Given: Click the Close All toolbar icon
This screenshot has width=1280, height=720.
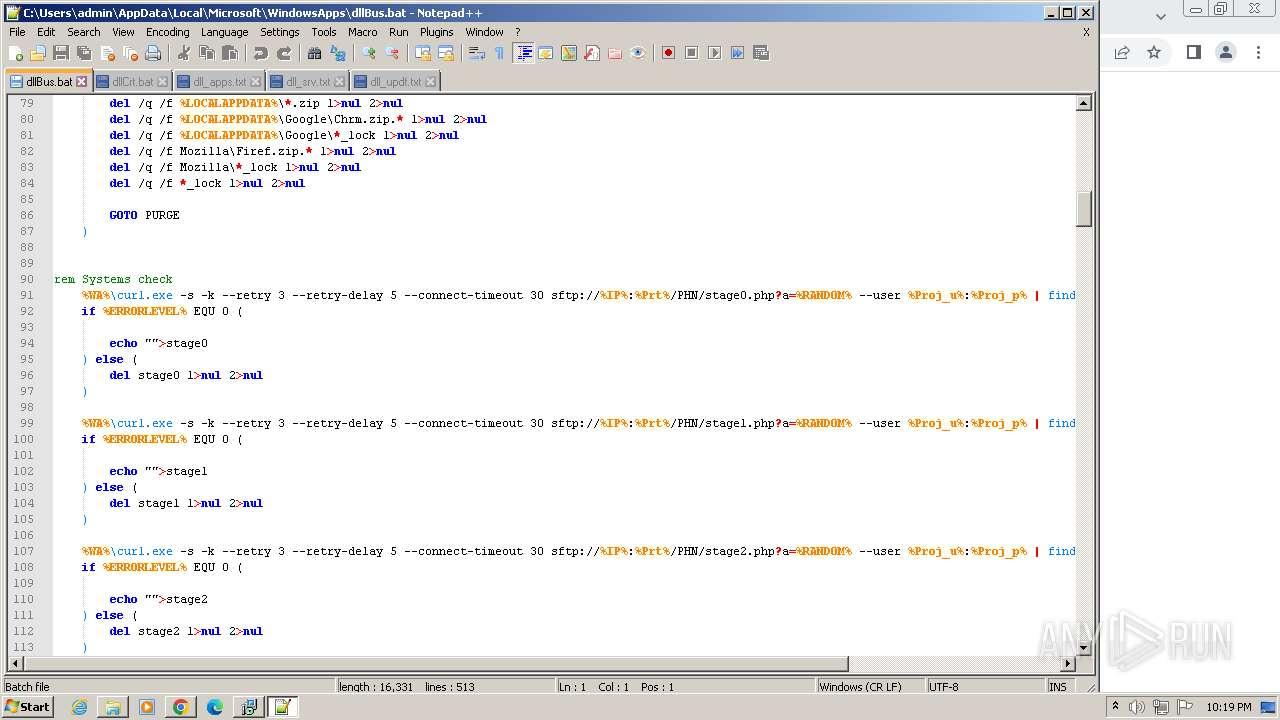Looking at the screenshot, I should (130, 53).
